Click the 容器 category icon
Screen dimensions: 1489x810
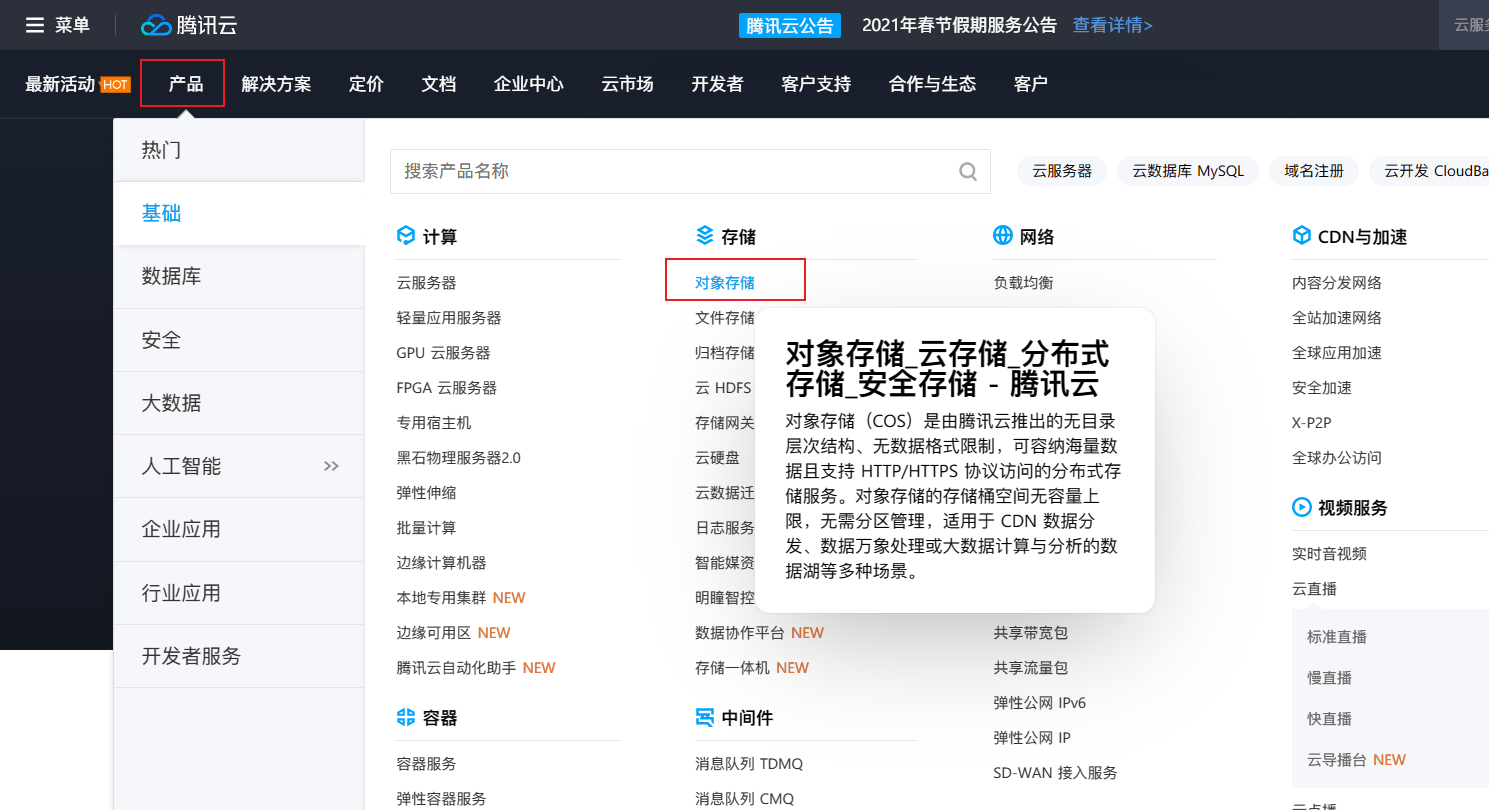(x=405, y=717)
